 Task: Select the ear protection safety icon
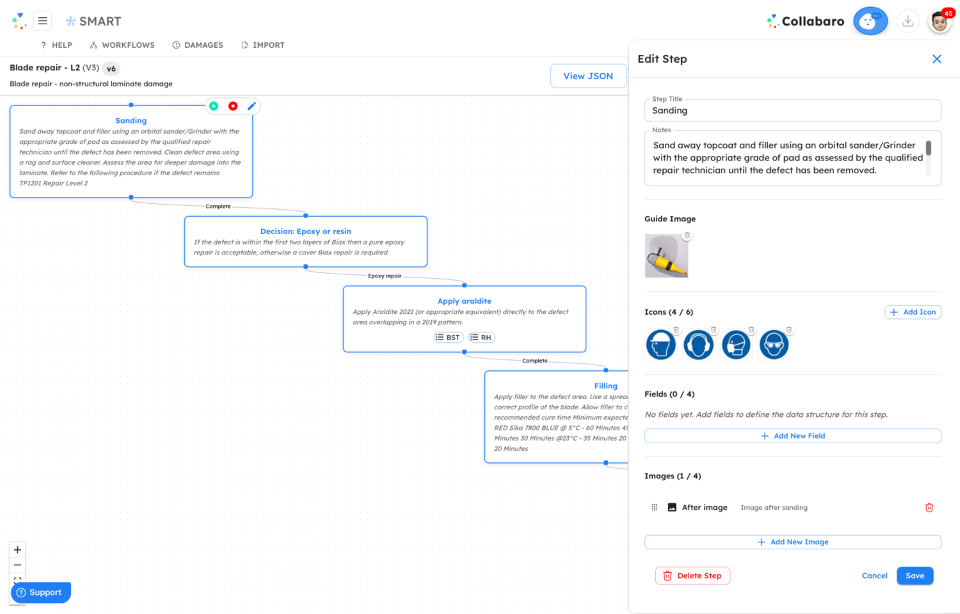pos(699,344)
